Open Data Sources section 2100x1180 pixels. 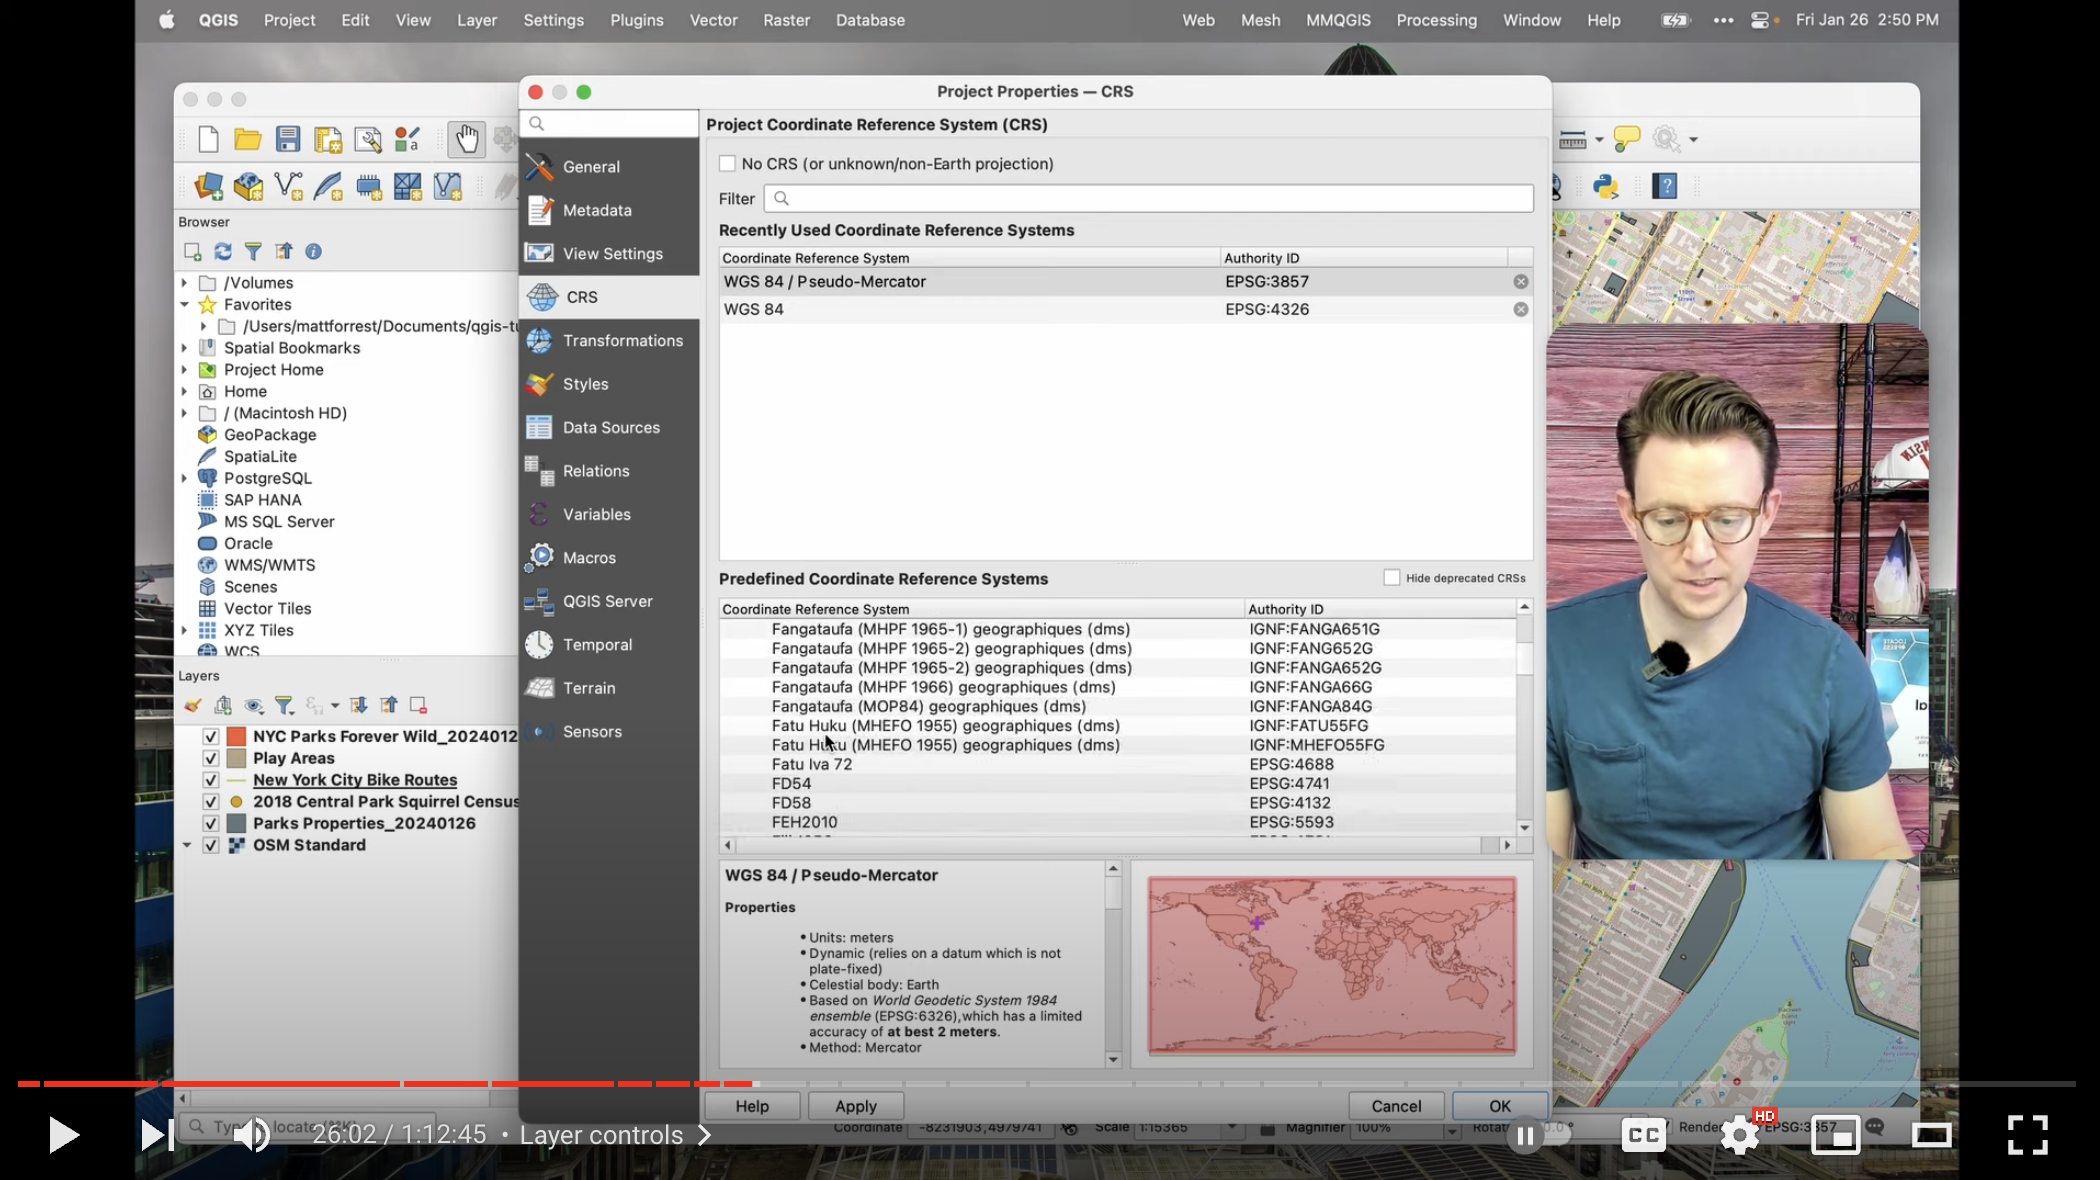click(x=609, y=428)
